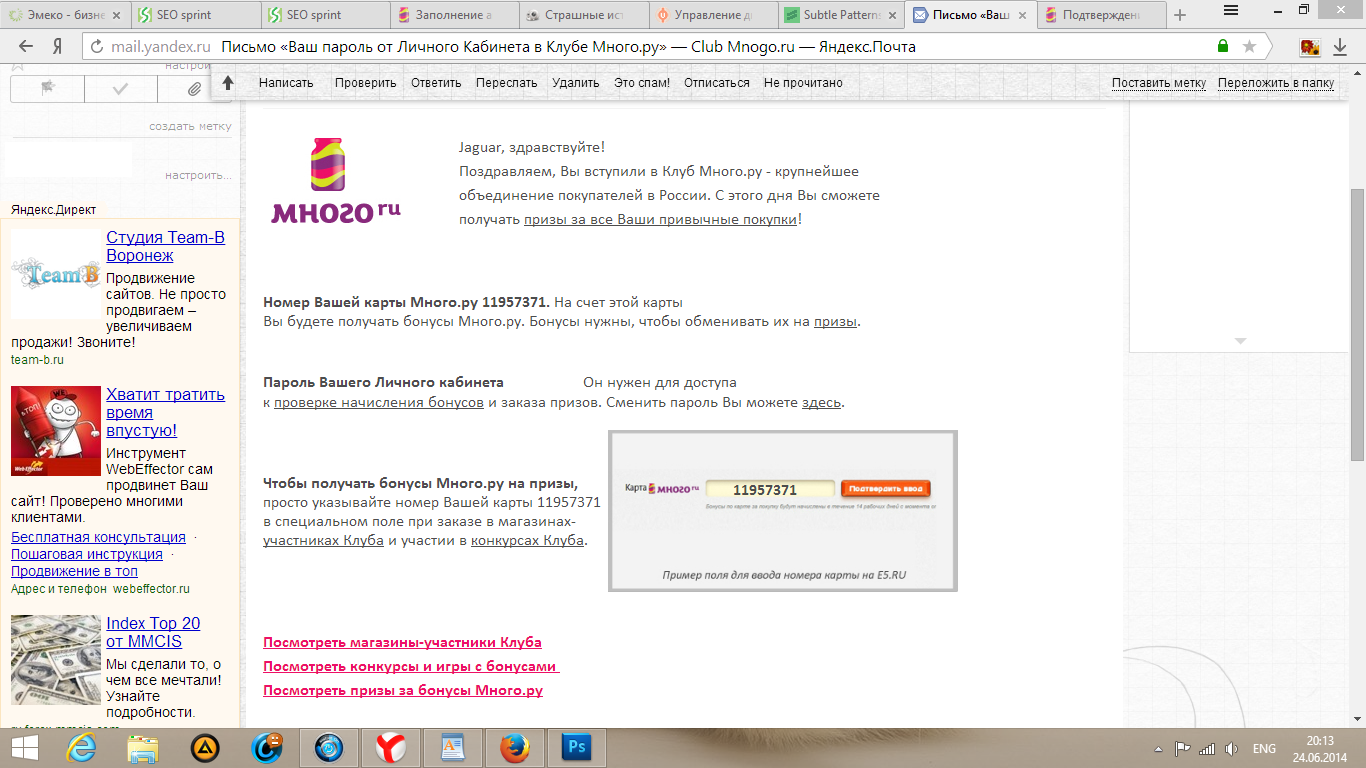The width and height of the screenshot is (1366, 768).
Task: Click the paperclip attachments filter icon
Action: pyautogui.click(x=195, y=89)
